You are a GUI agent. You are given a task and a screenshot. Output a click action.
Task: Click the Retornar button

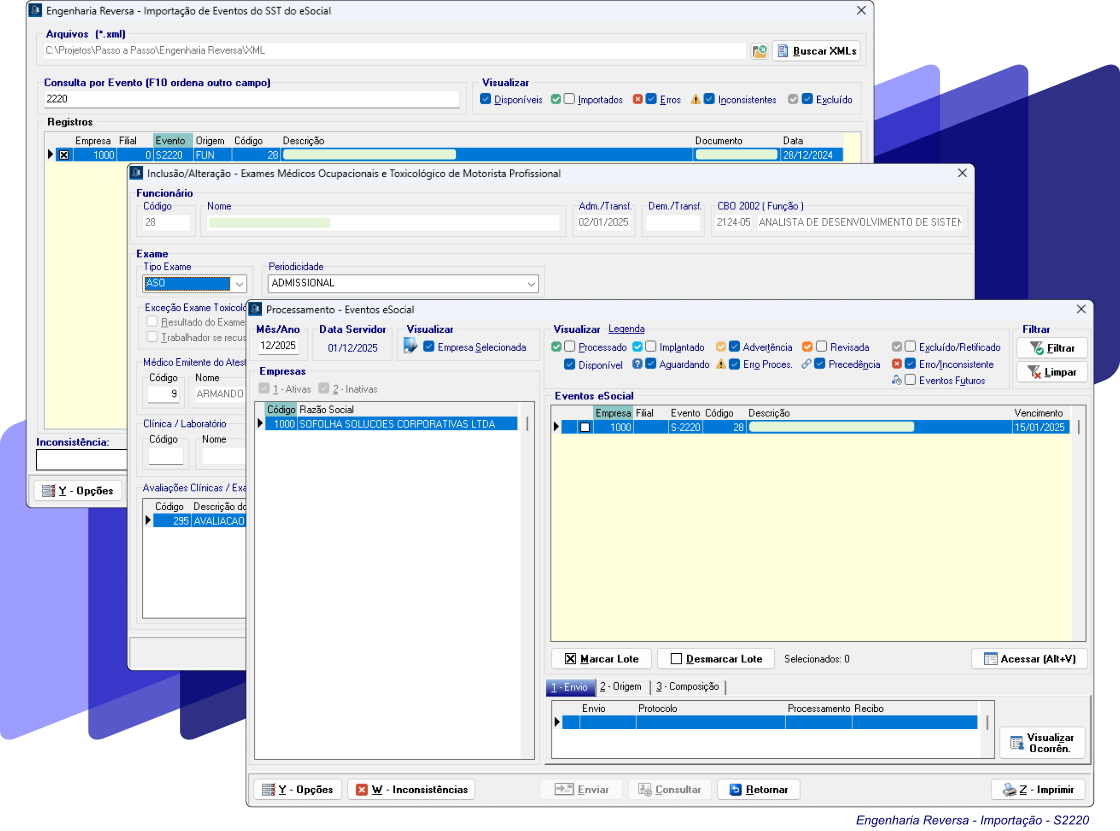coord(759,789)
